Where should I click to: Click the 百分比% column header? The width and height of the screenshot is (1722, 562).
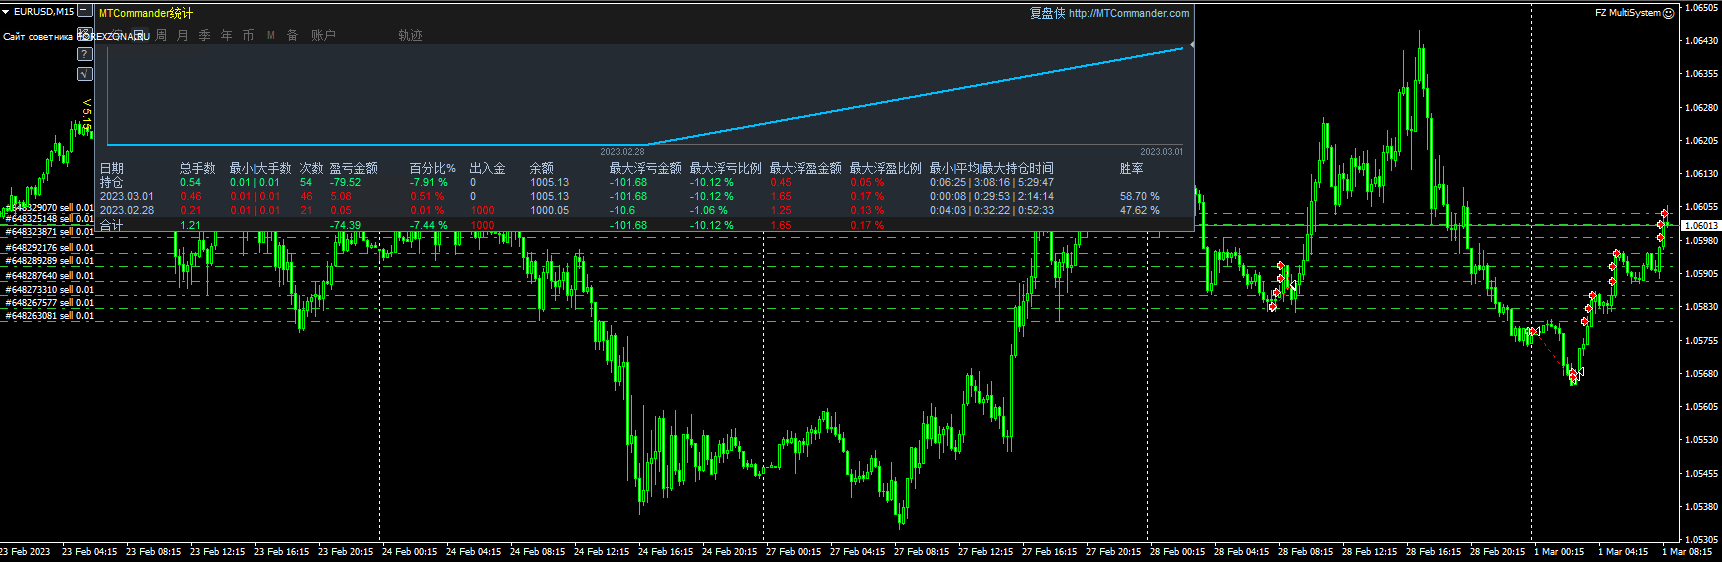pos(433,168)
